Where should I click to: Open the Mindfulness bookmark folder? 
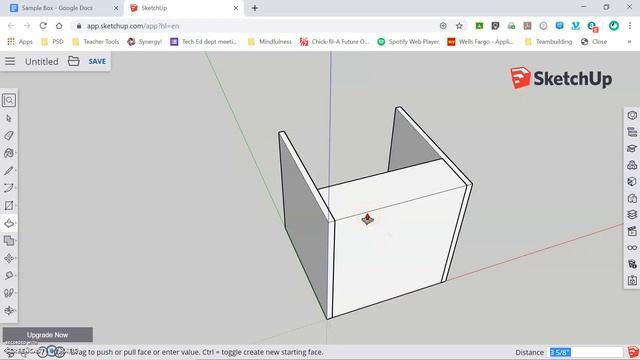(x=269, y=42)
